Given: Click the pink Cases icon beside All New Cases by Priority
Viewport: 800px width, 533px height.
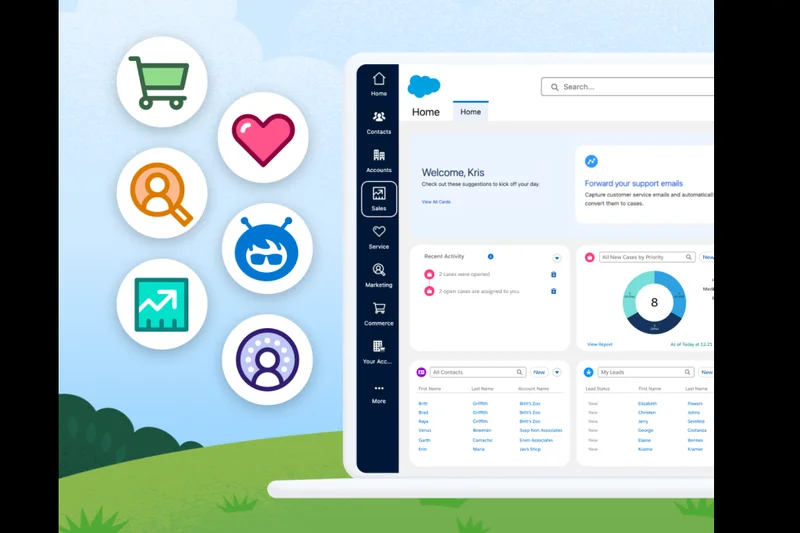Looking at the screenshot, I should point(589,258).
